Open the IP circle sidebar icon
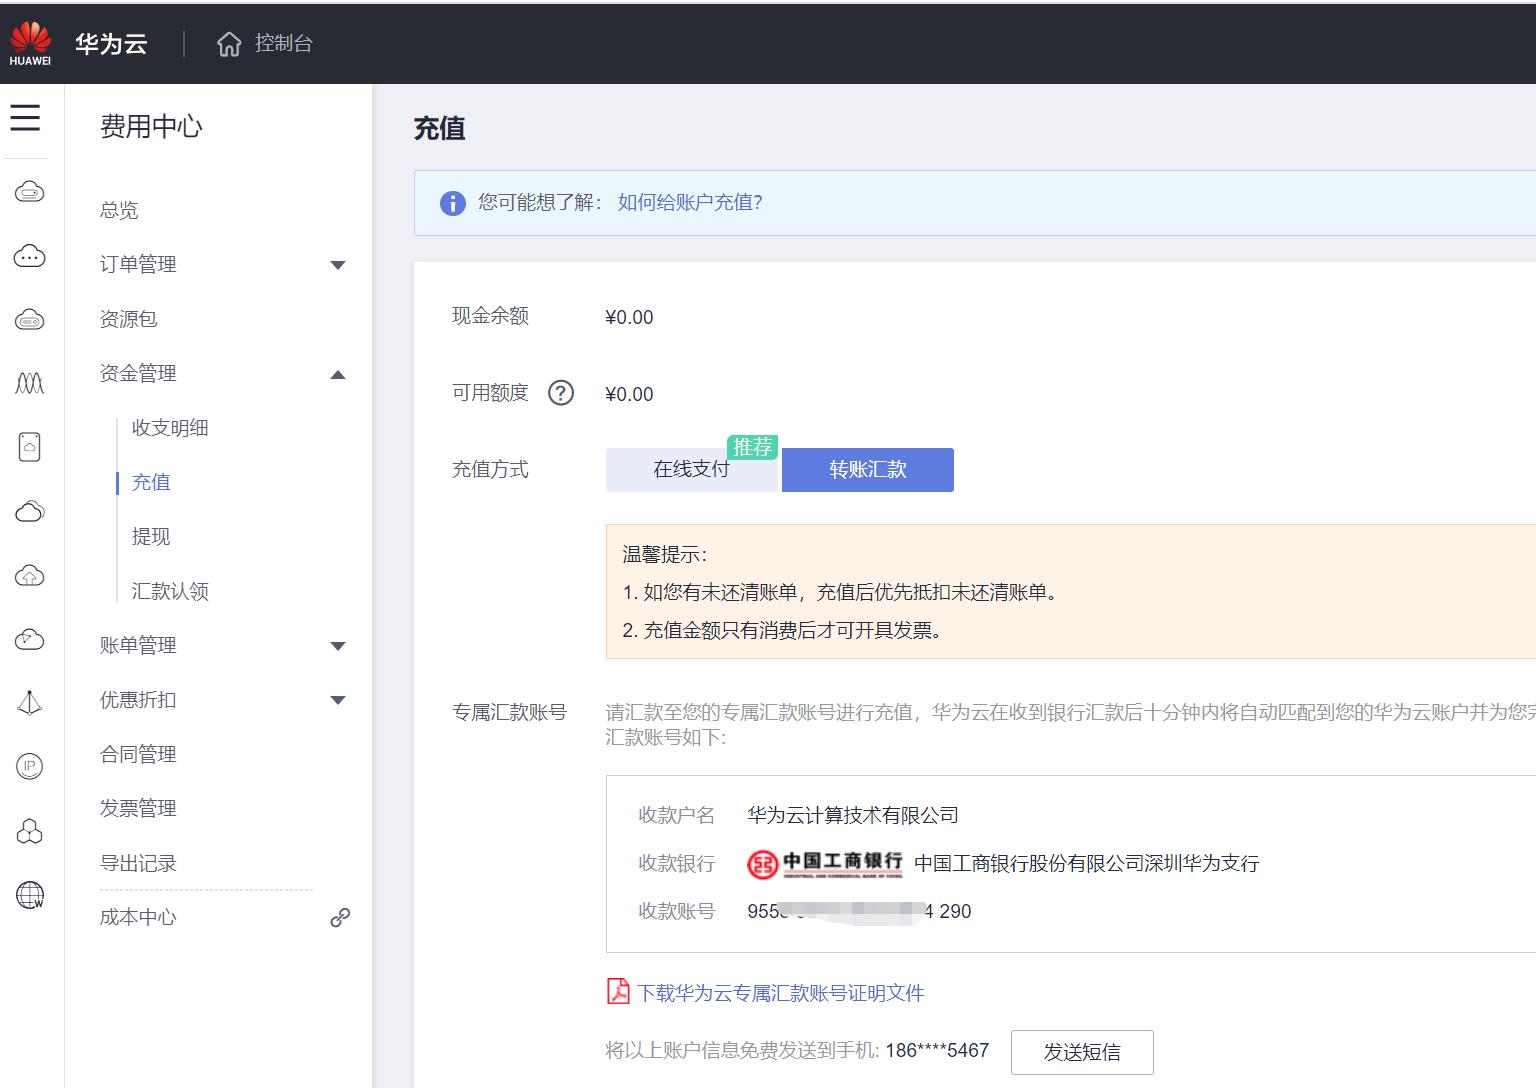Image resolution: width=1536 pixels, height=1088 pixels. pos(30,767)
